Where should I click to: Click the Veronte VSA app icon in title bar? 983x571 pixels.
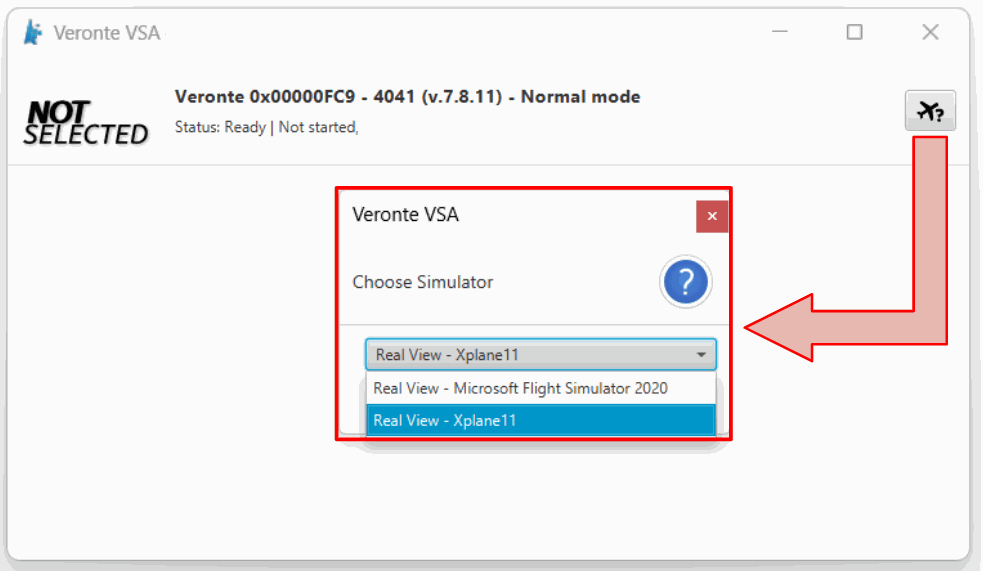pyautogui.click(x=34, y=33)
